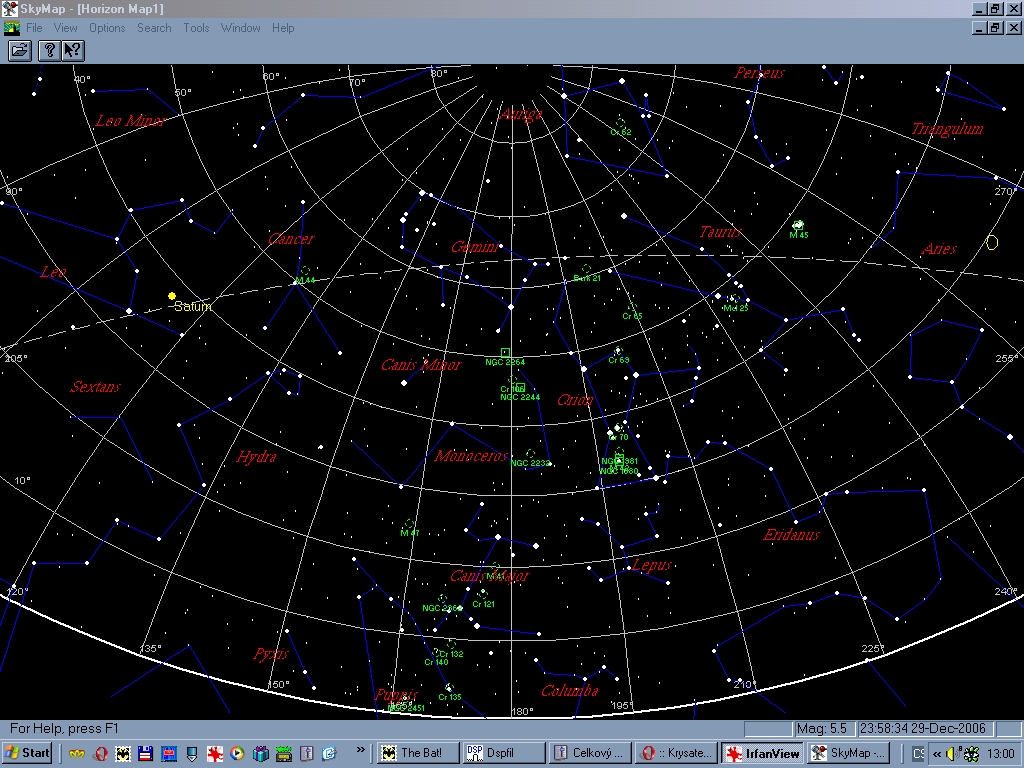Select the yellow Saturn planet marker
1024x768 pixels.
coord(172,296)
